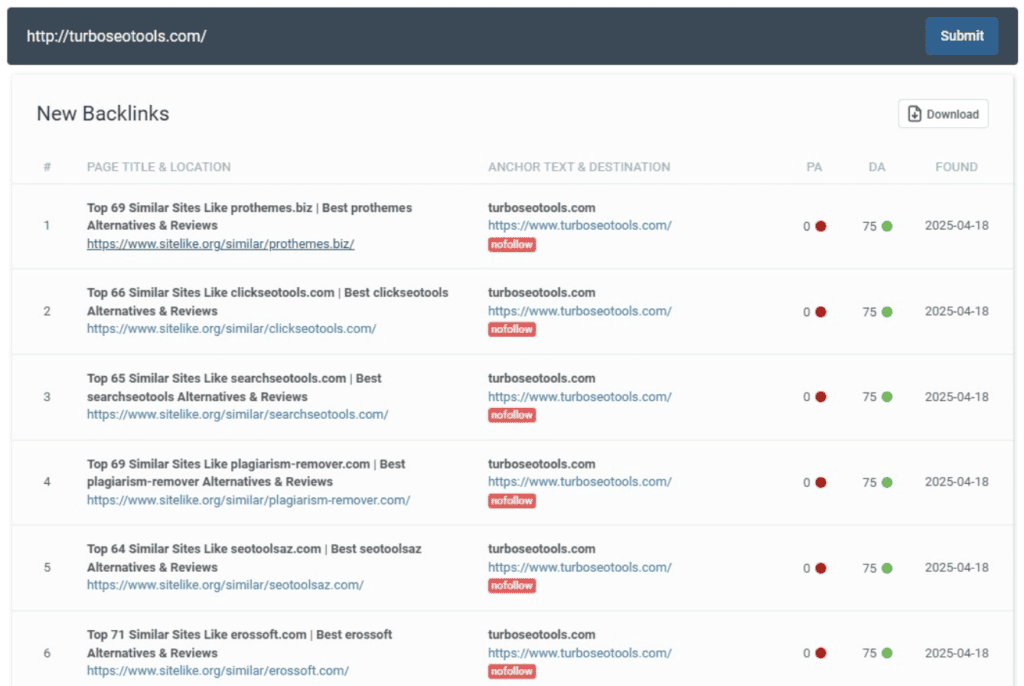Open the sitelike.org prothemes.biz link

220,243
